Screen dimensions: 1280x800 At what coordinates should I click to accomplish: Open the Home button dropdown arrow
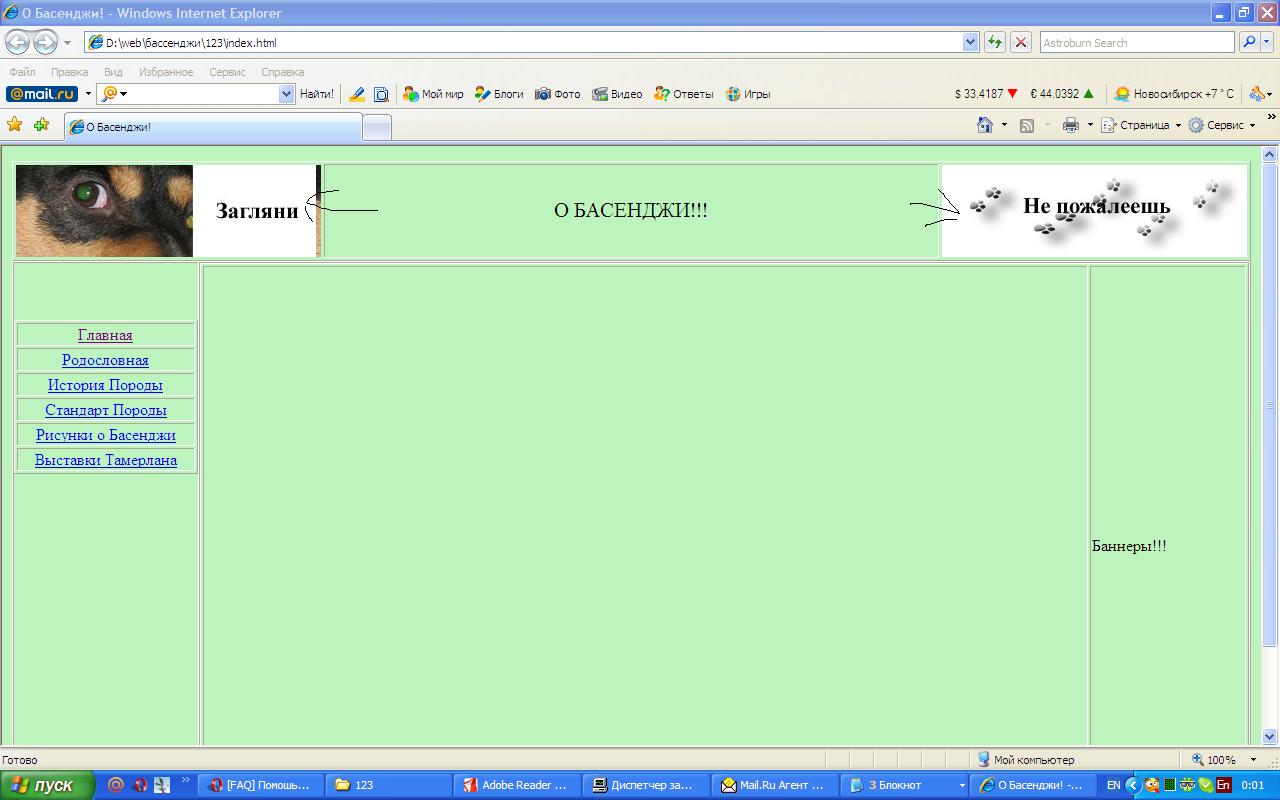click(1005, 125)
